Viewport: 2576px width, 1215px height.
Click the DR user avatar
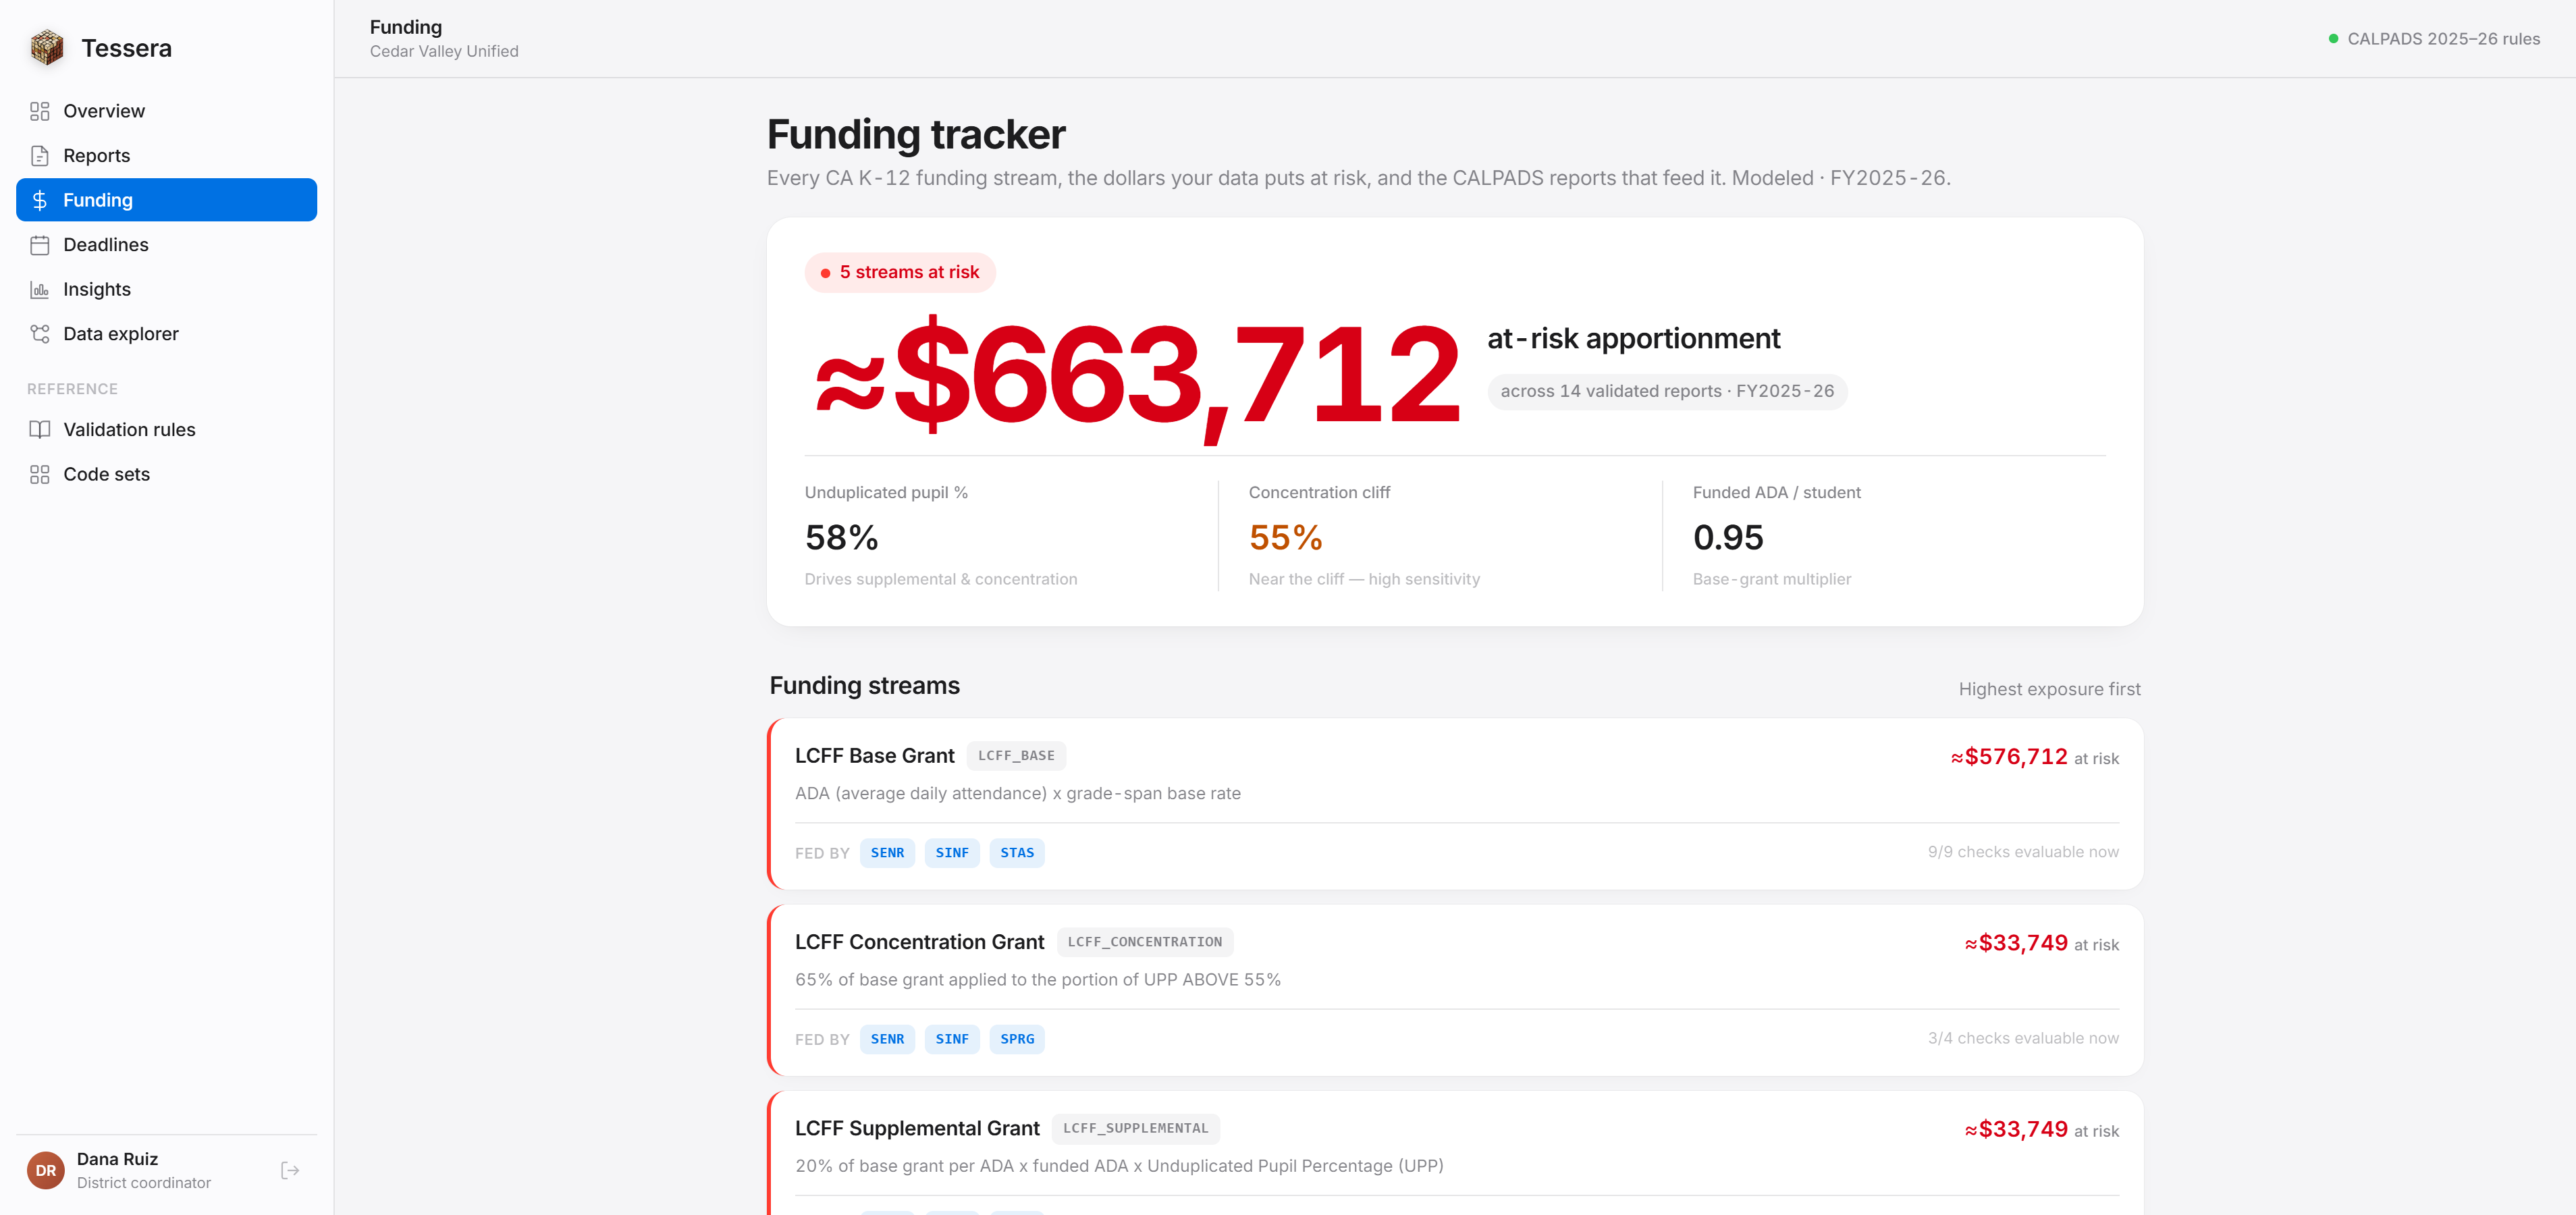46,1170
